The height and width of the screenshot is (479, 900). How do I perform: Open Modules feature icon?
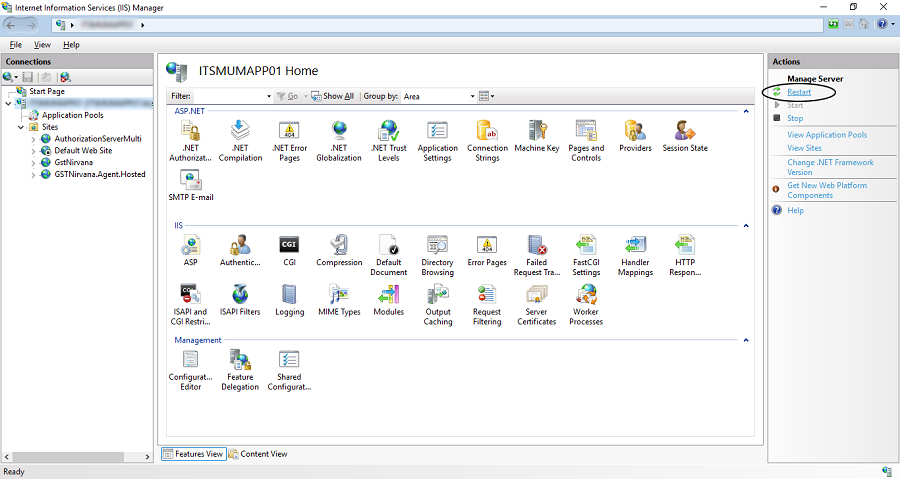[389, 300]
